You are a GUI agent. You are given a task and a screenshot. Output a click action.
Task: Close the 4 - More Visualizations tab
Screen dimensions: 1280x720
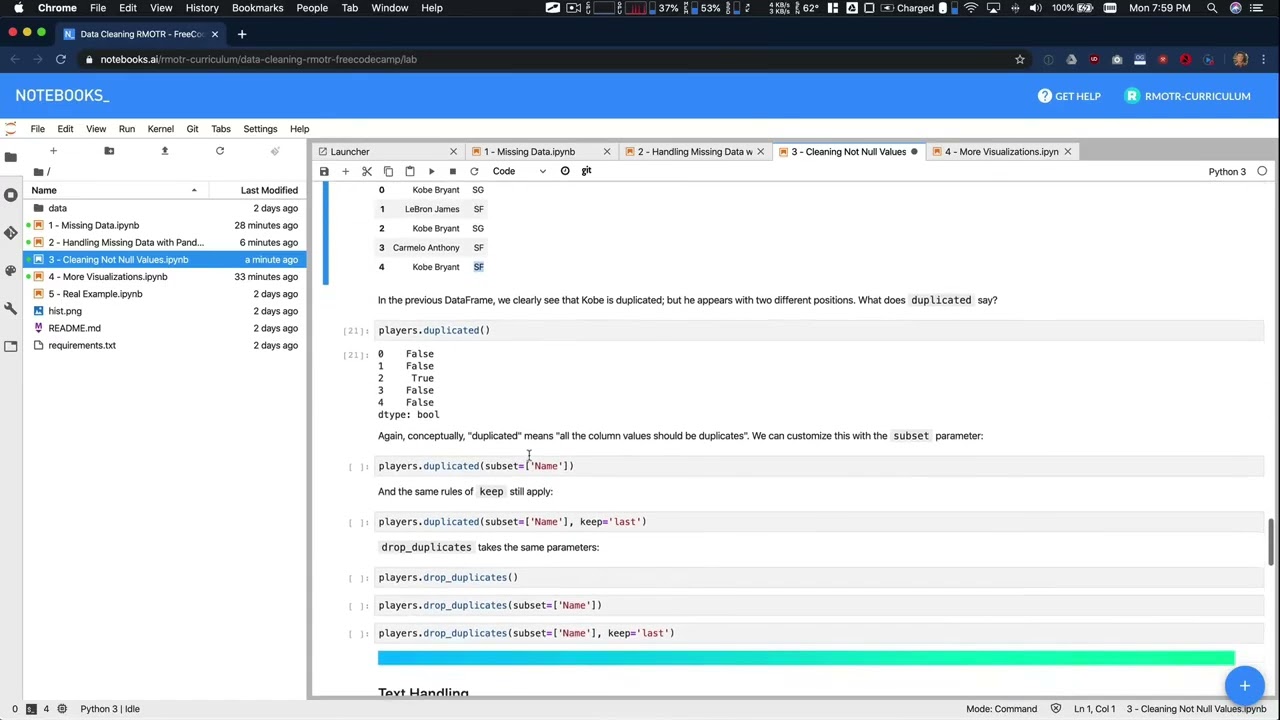click(1067, 152)
